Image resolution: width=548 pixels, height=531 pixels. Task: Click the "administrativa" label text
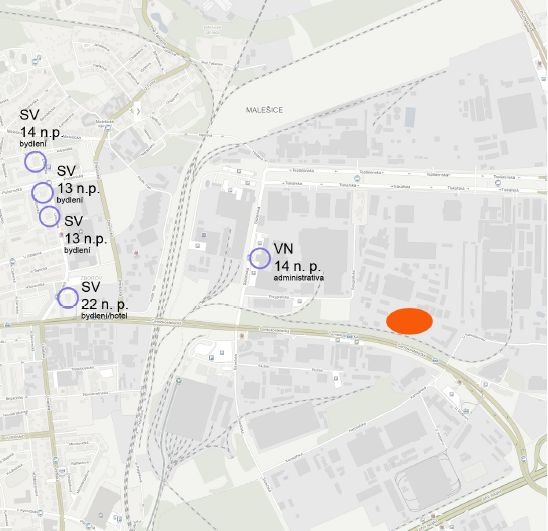pos(298,278)
